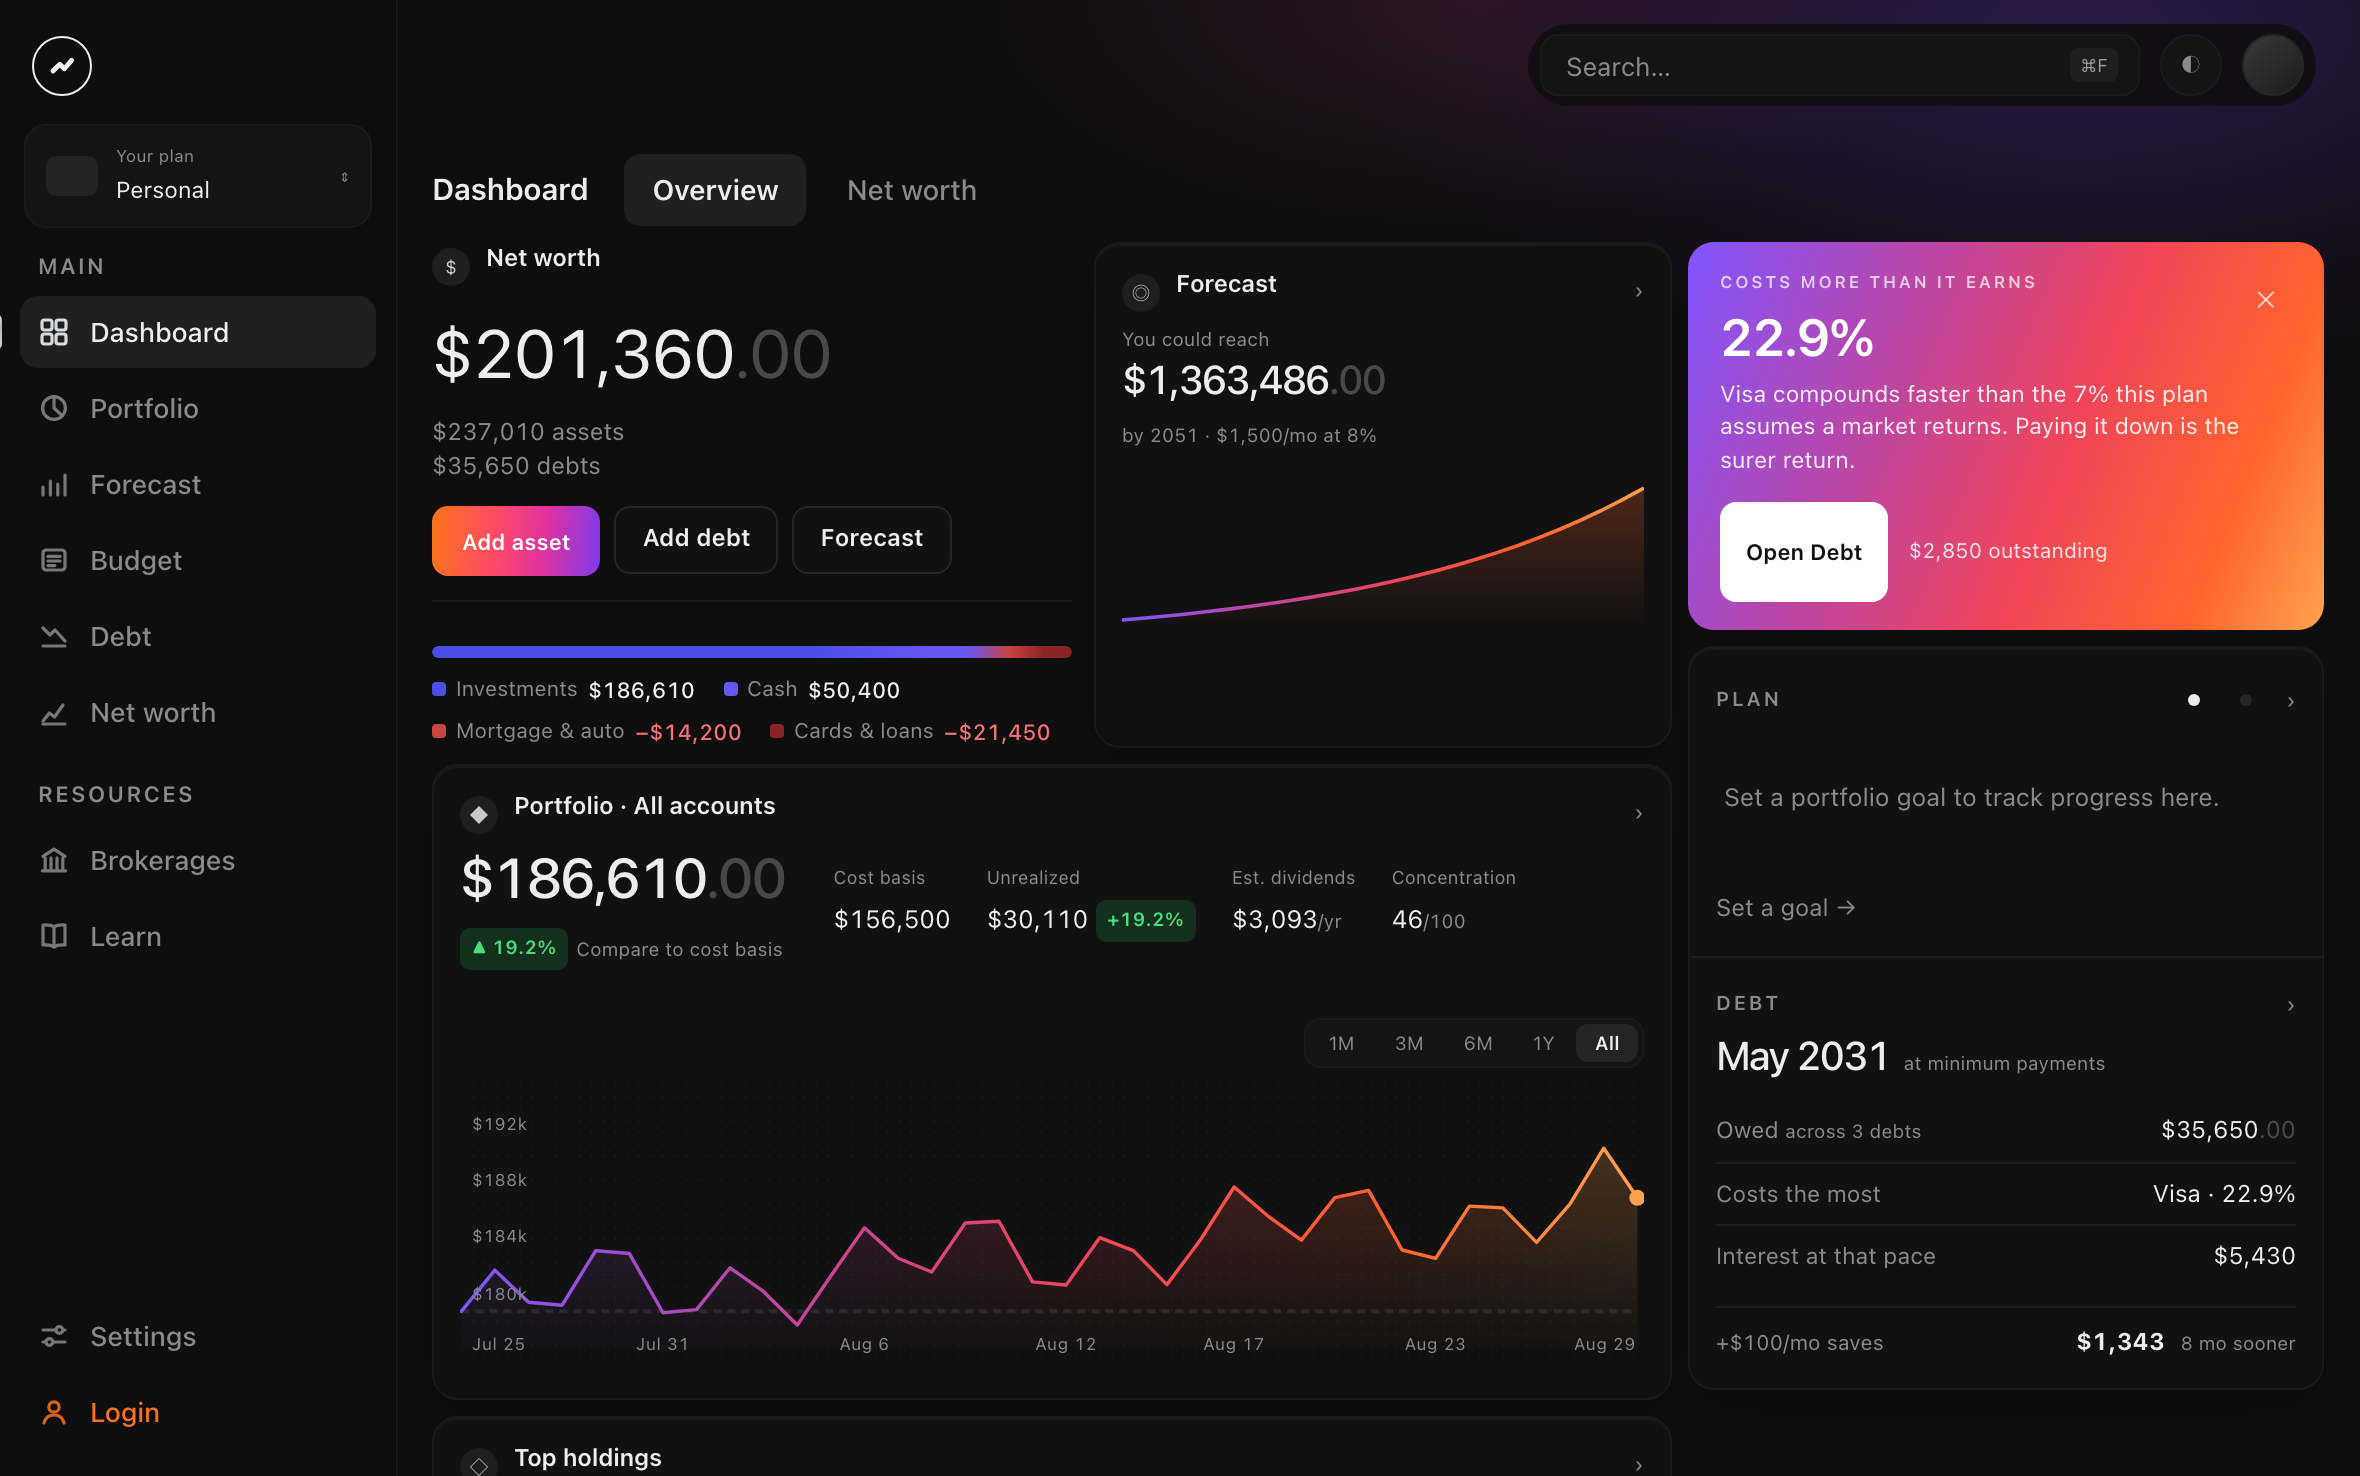Image resolution: width=2360 pixels, height=1476 pixels.
Task: Follow the Set a goal link
Action: point(1786,907)
